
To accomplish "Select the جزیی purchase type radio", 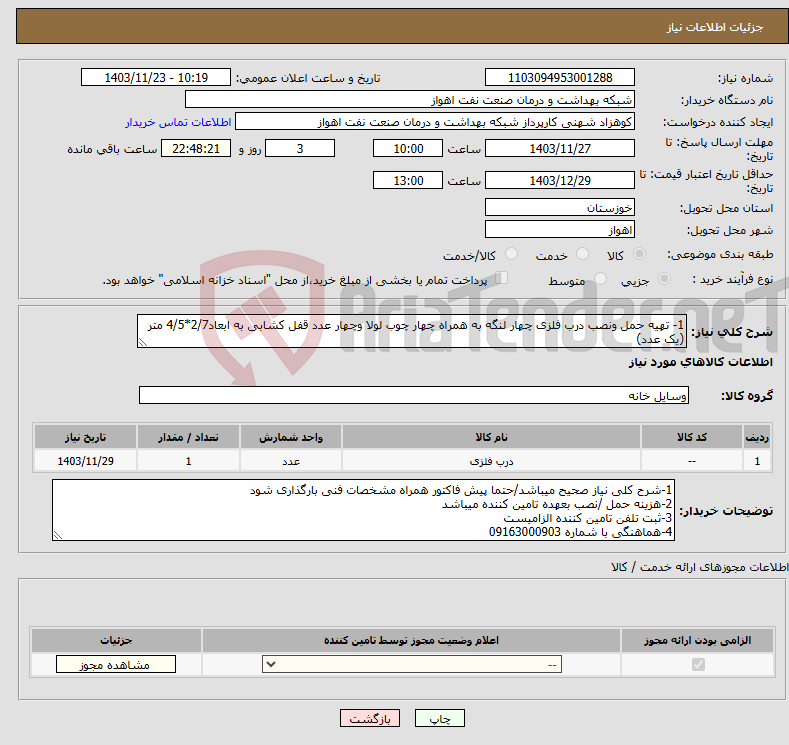I will pyautogui.click(x=664, y=279).
